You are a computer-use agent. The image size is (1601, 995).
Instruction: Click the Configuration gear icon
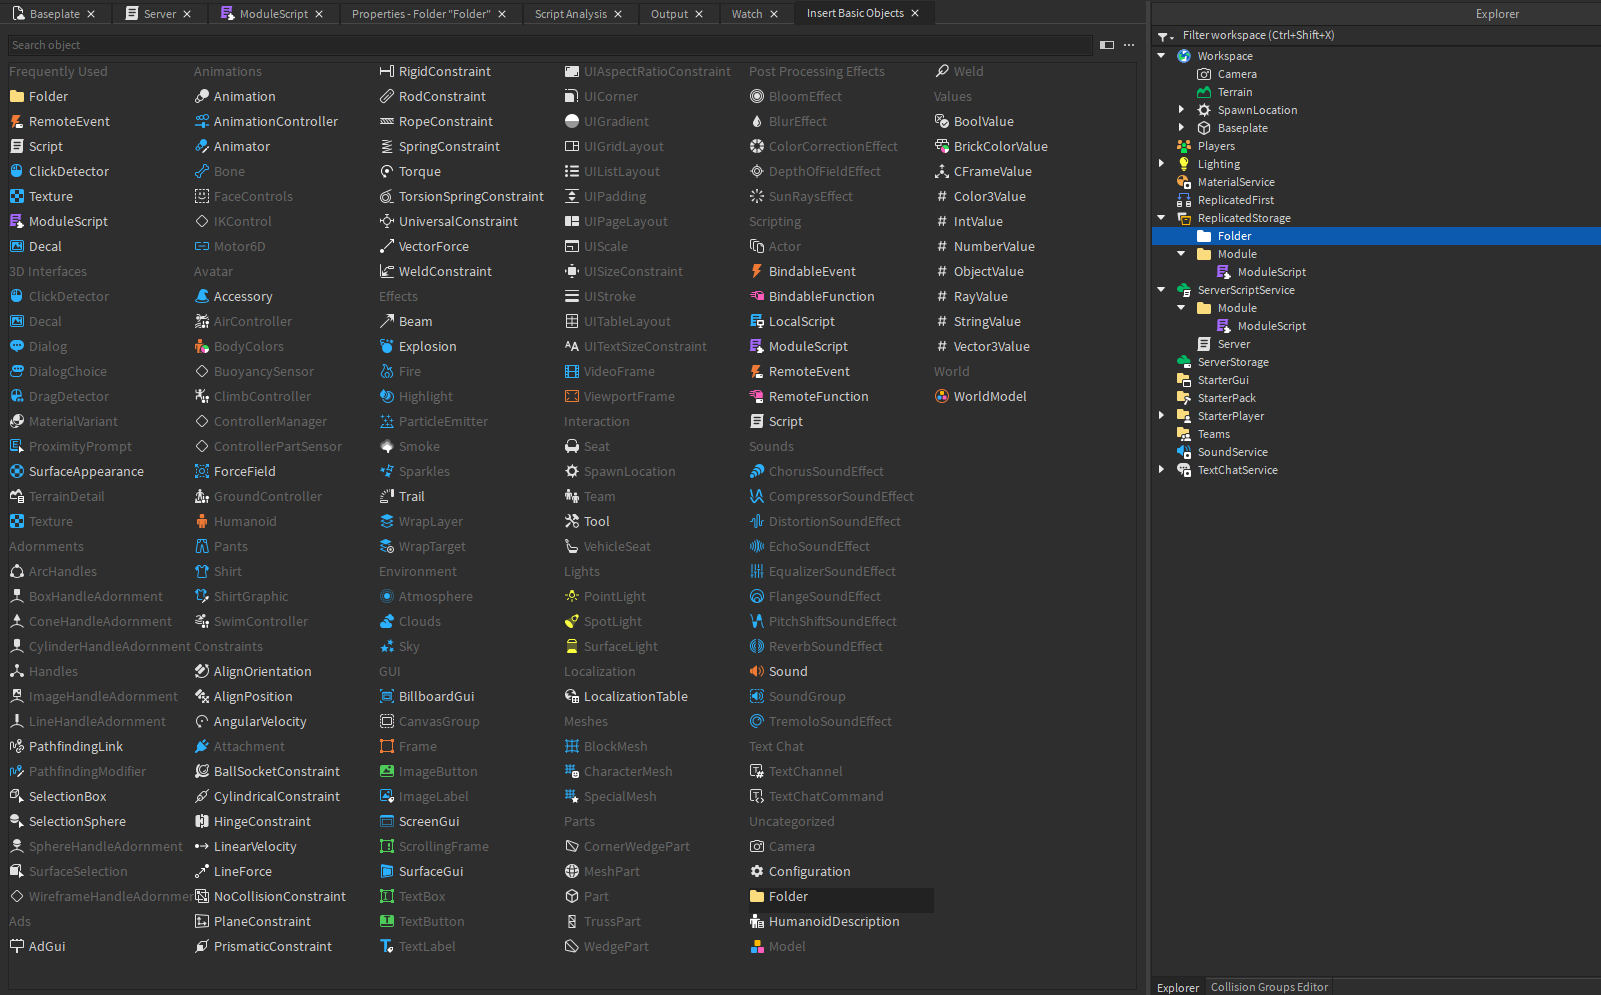pyautogui.click(x=757, y=872)
